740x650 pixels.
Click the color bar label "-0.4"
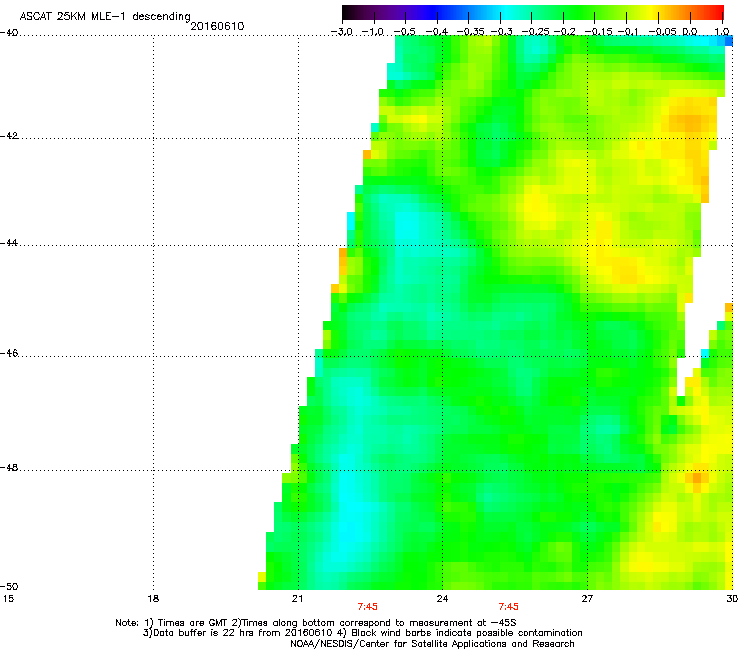click(437, 32)
